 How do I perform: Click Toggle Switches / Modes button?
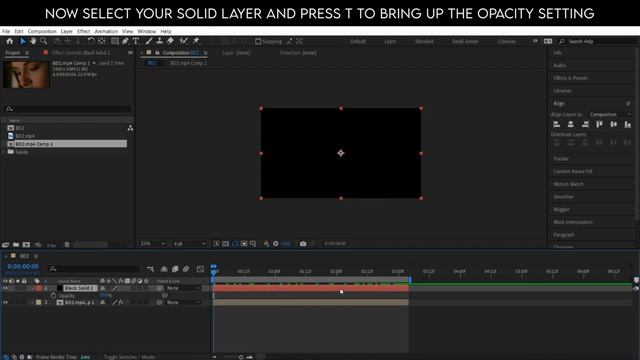click(x=129, y=357)
